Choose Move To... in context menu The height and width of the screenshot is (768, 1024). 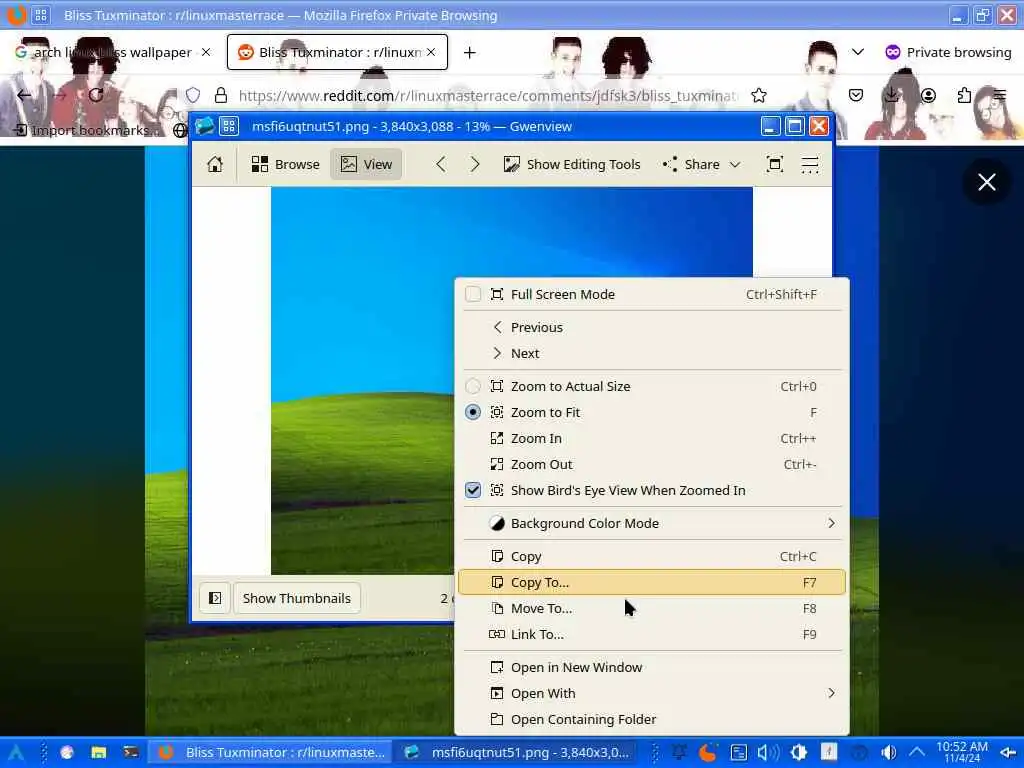click(653, 608)
